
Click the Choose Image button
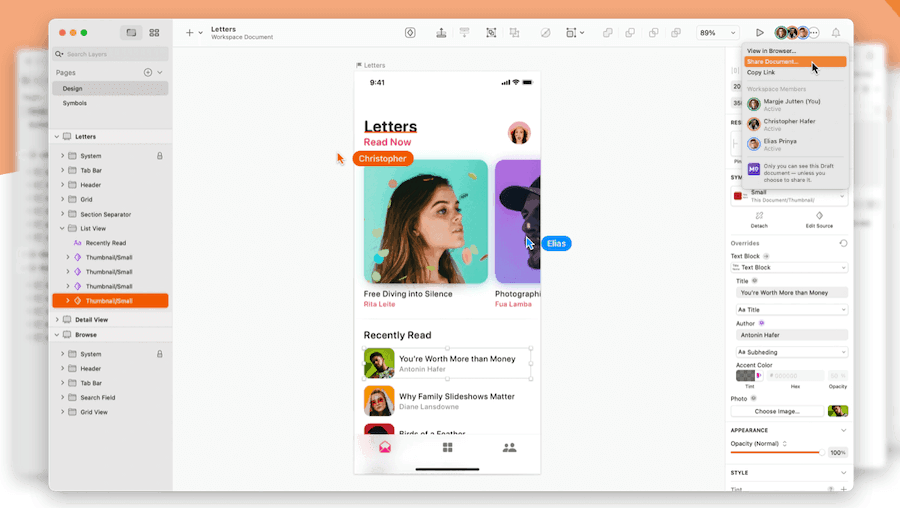pos(776,411)
